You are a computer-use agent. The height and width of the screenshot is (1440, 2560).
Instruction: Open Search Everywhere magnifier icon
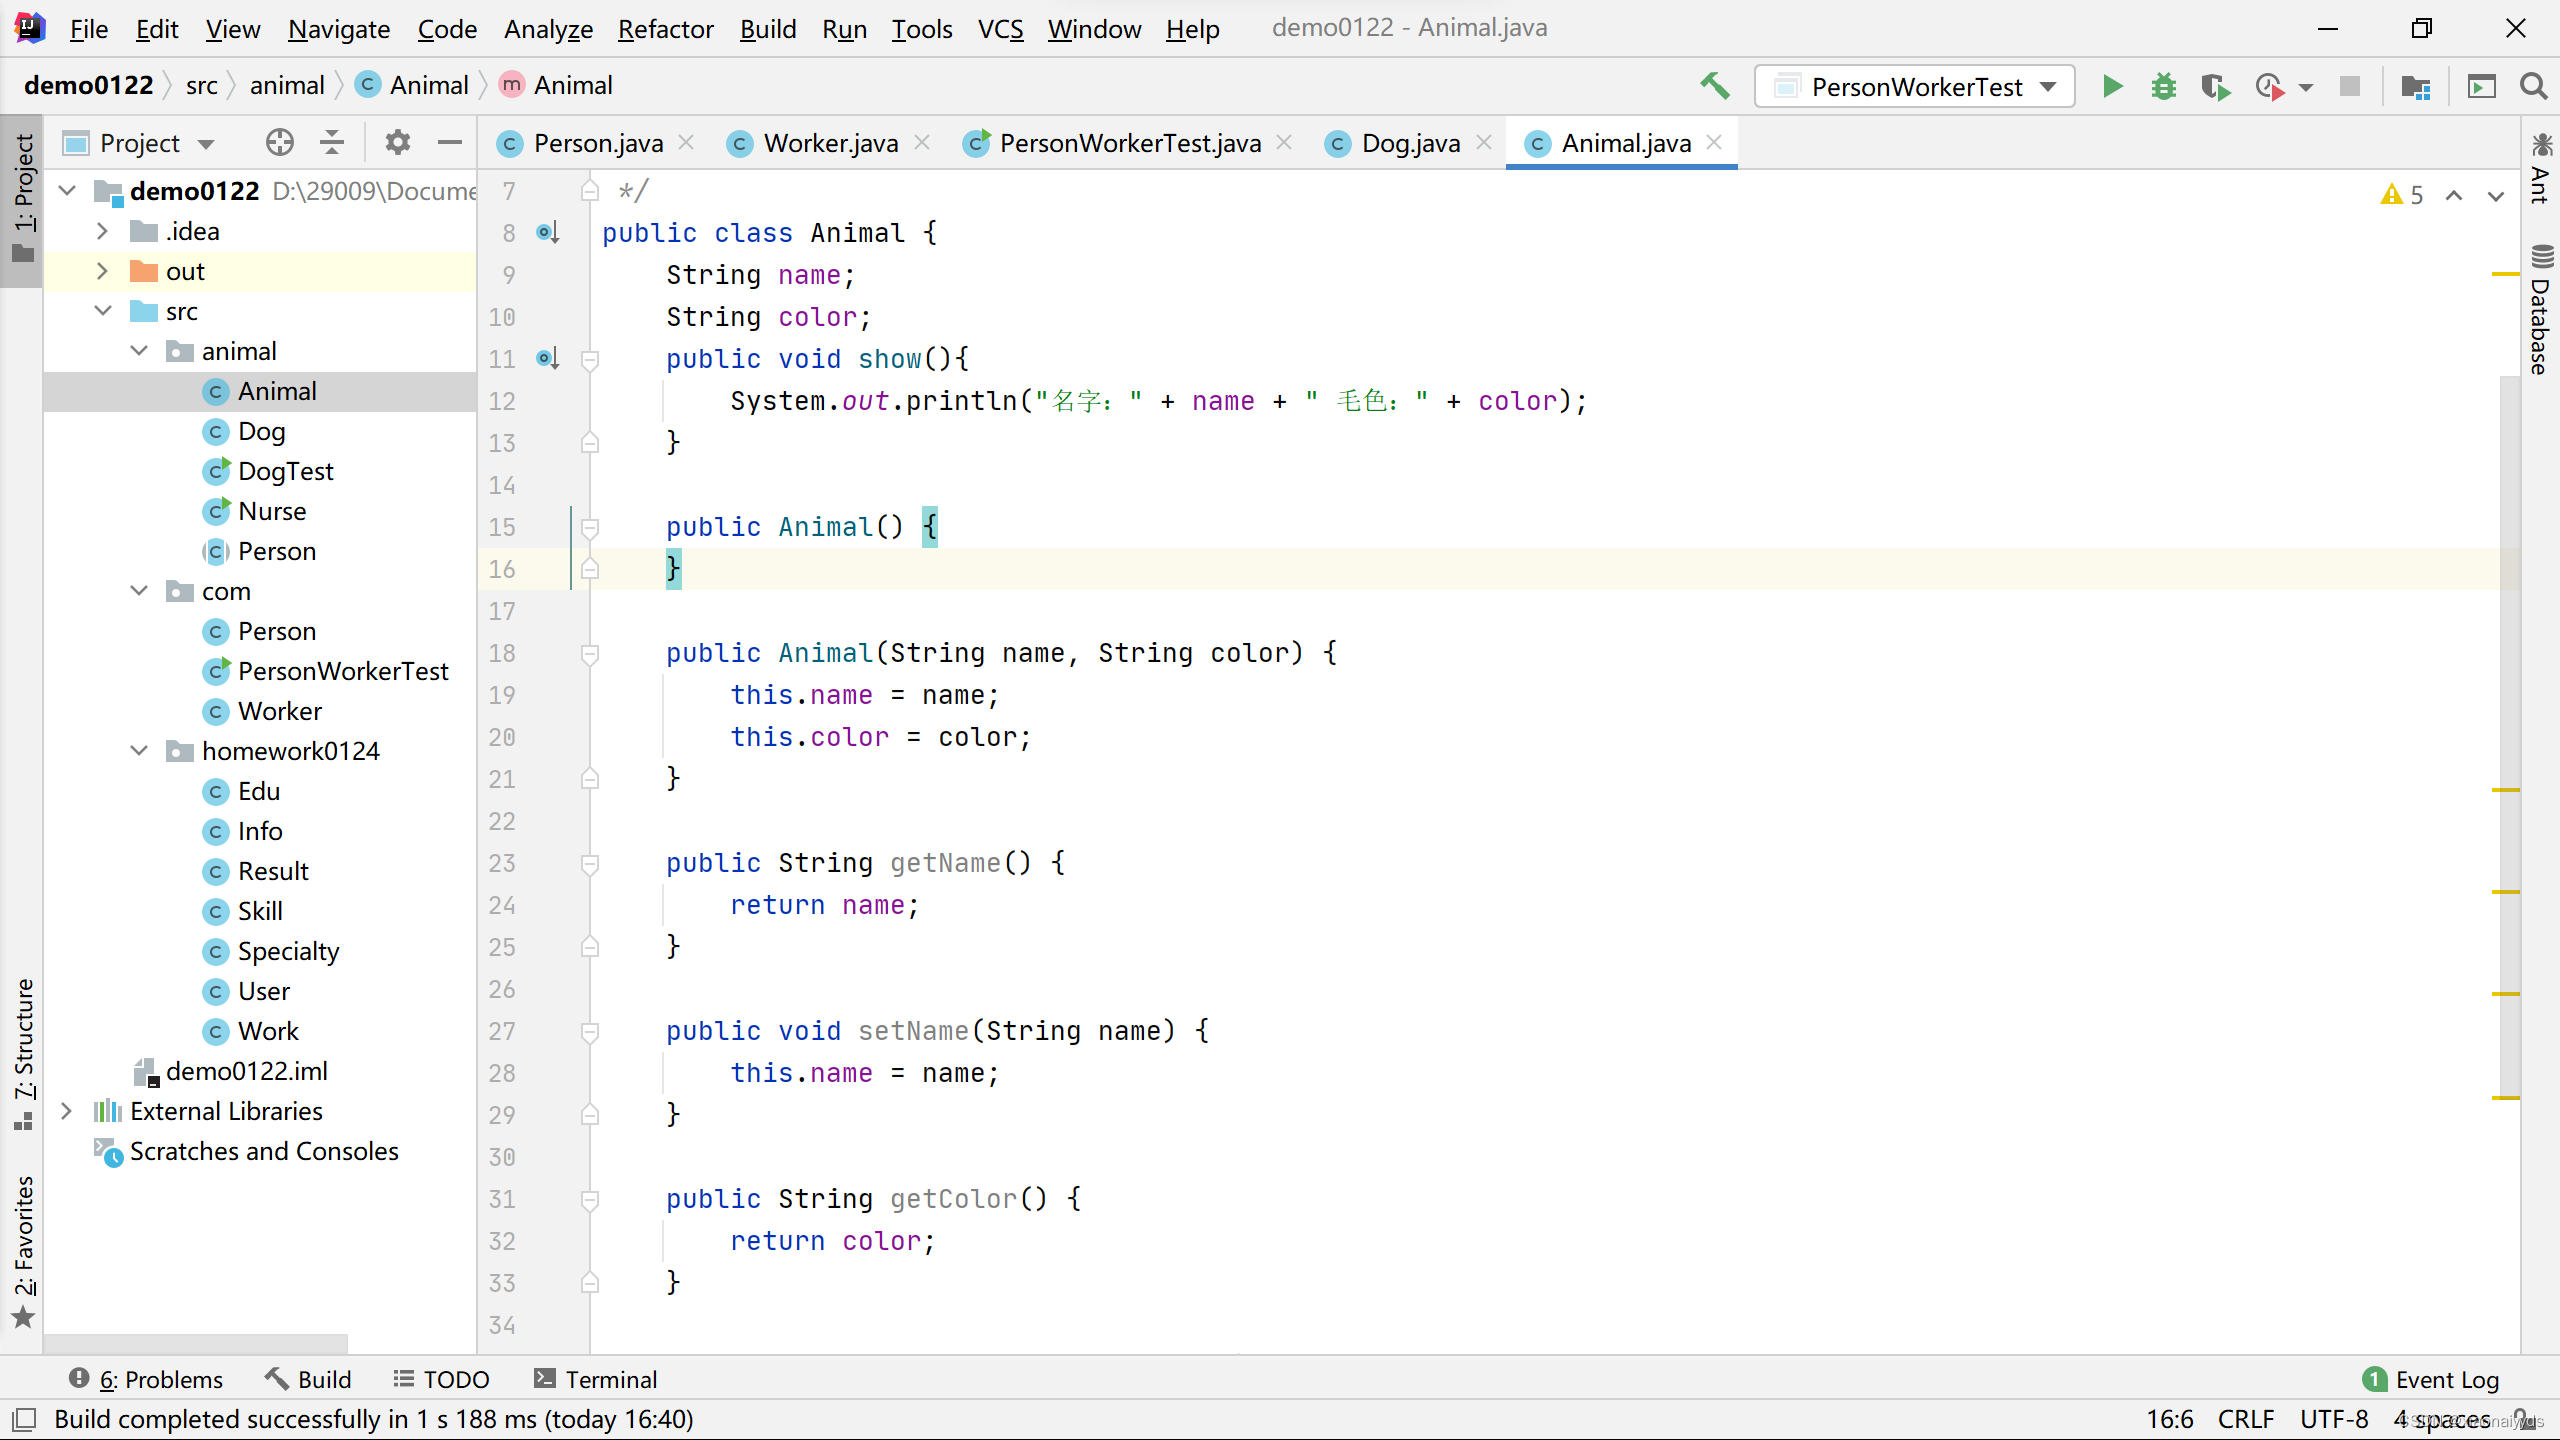click(2533, 87)
